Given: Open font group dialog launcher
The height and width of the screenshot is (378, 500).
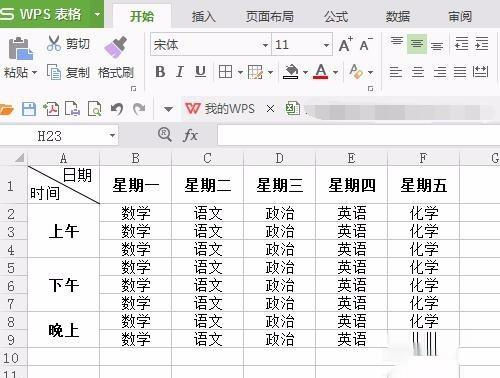Looking at the screenshot, I should coord(370,89).
